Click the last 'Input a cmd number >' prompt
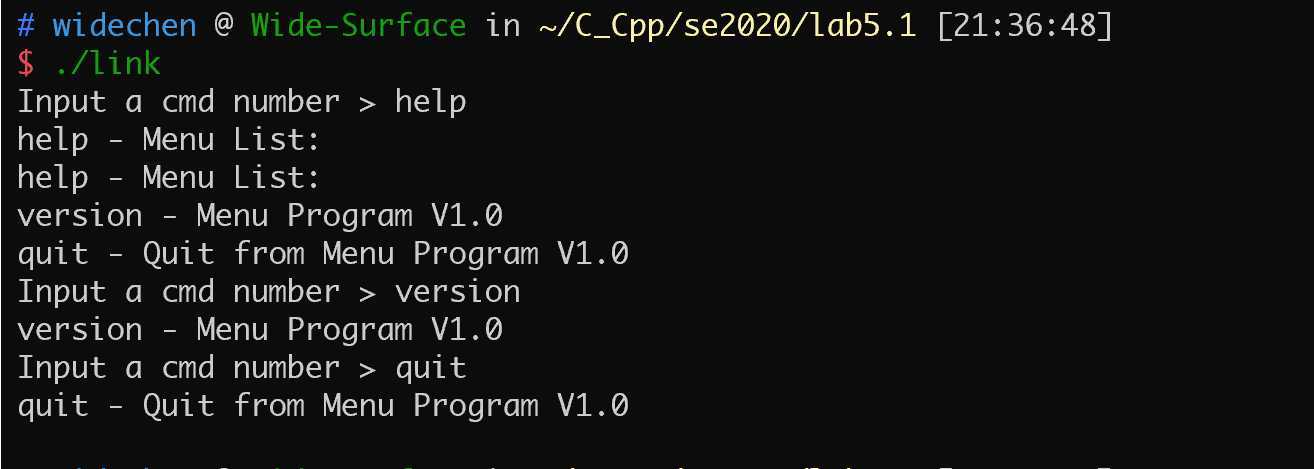The image size is (1314, 469). coord(197,368)
